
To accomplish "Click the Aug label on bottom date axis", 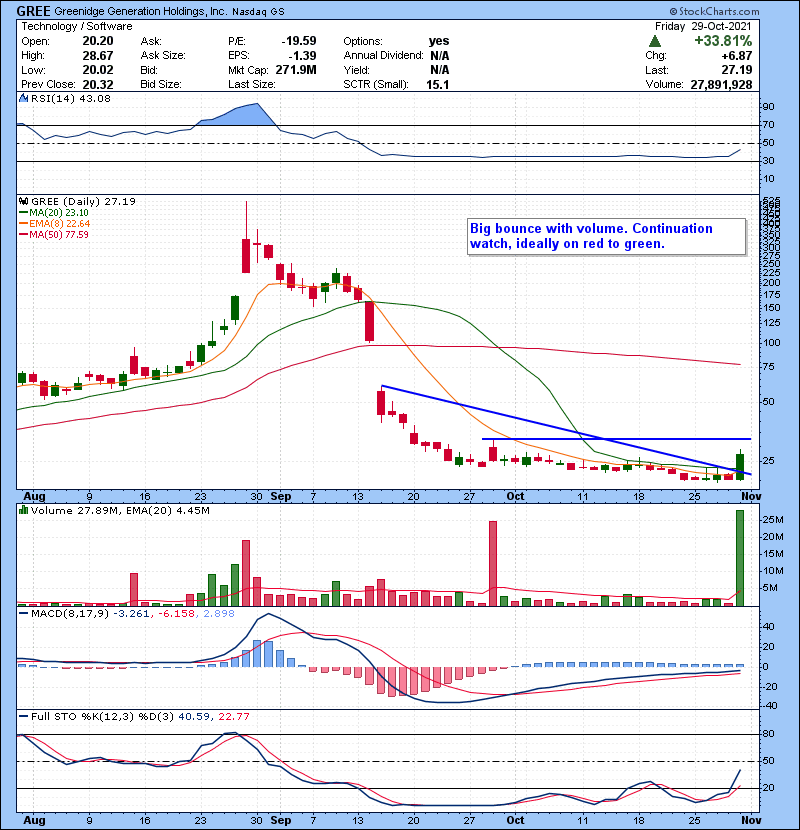I will 34,820.
